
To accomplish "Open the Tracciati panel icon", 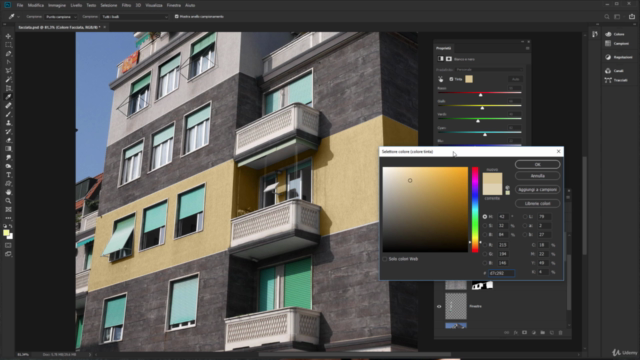I will coord(608,80).
